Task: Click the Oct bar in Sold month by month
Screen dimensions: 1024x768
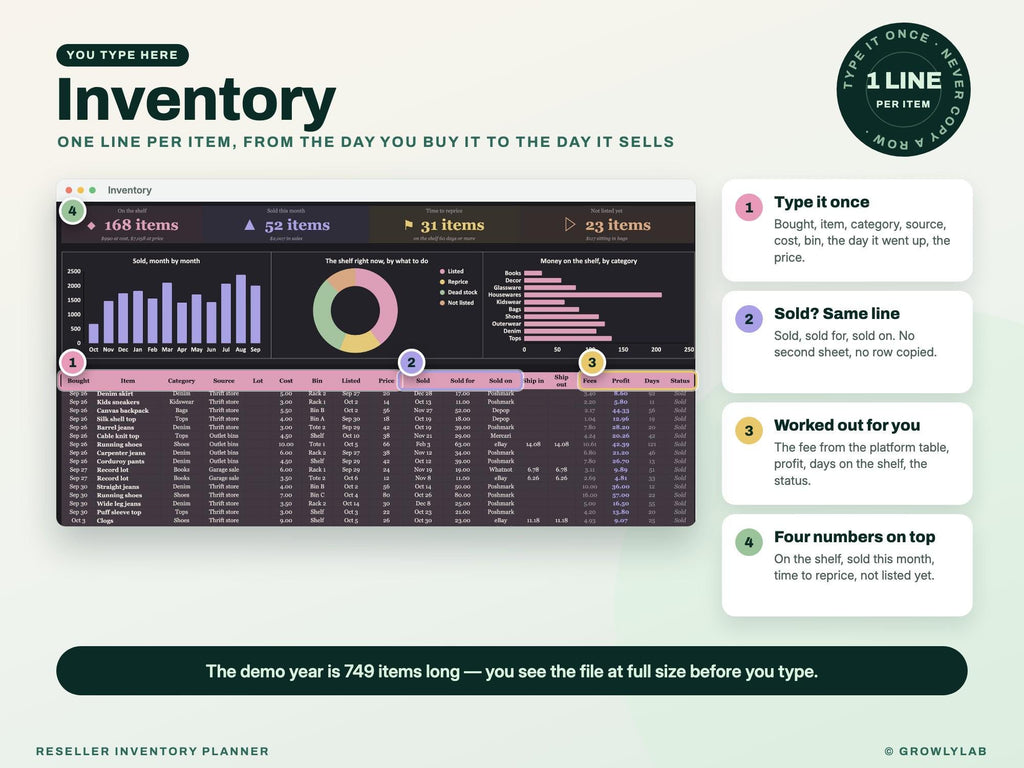Action: [x=93, y=333]
